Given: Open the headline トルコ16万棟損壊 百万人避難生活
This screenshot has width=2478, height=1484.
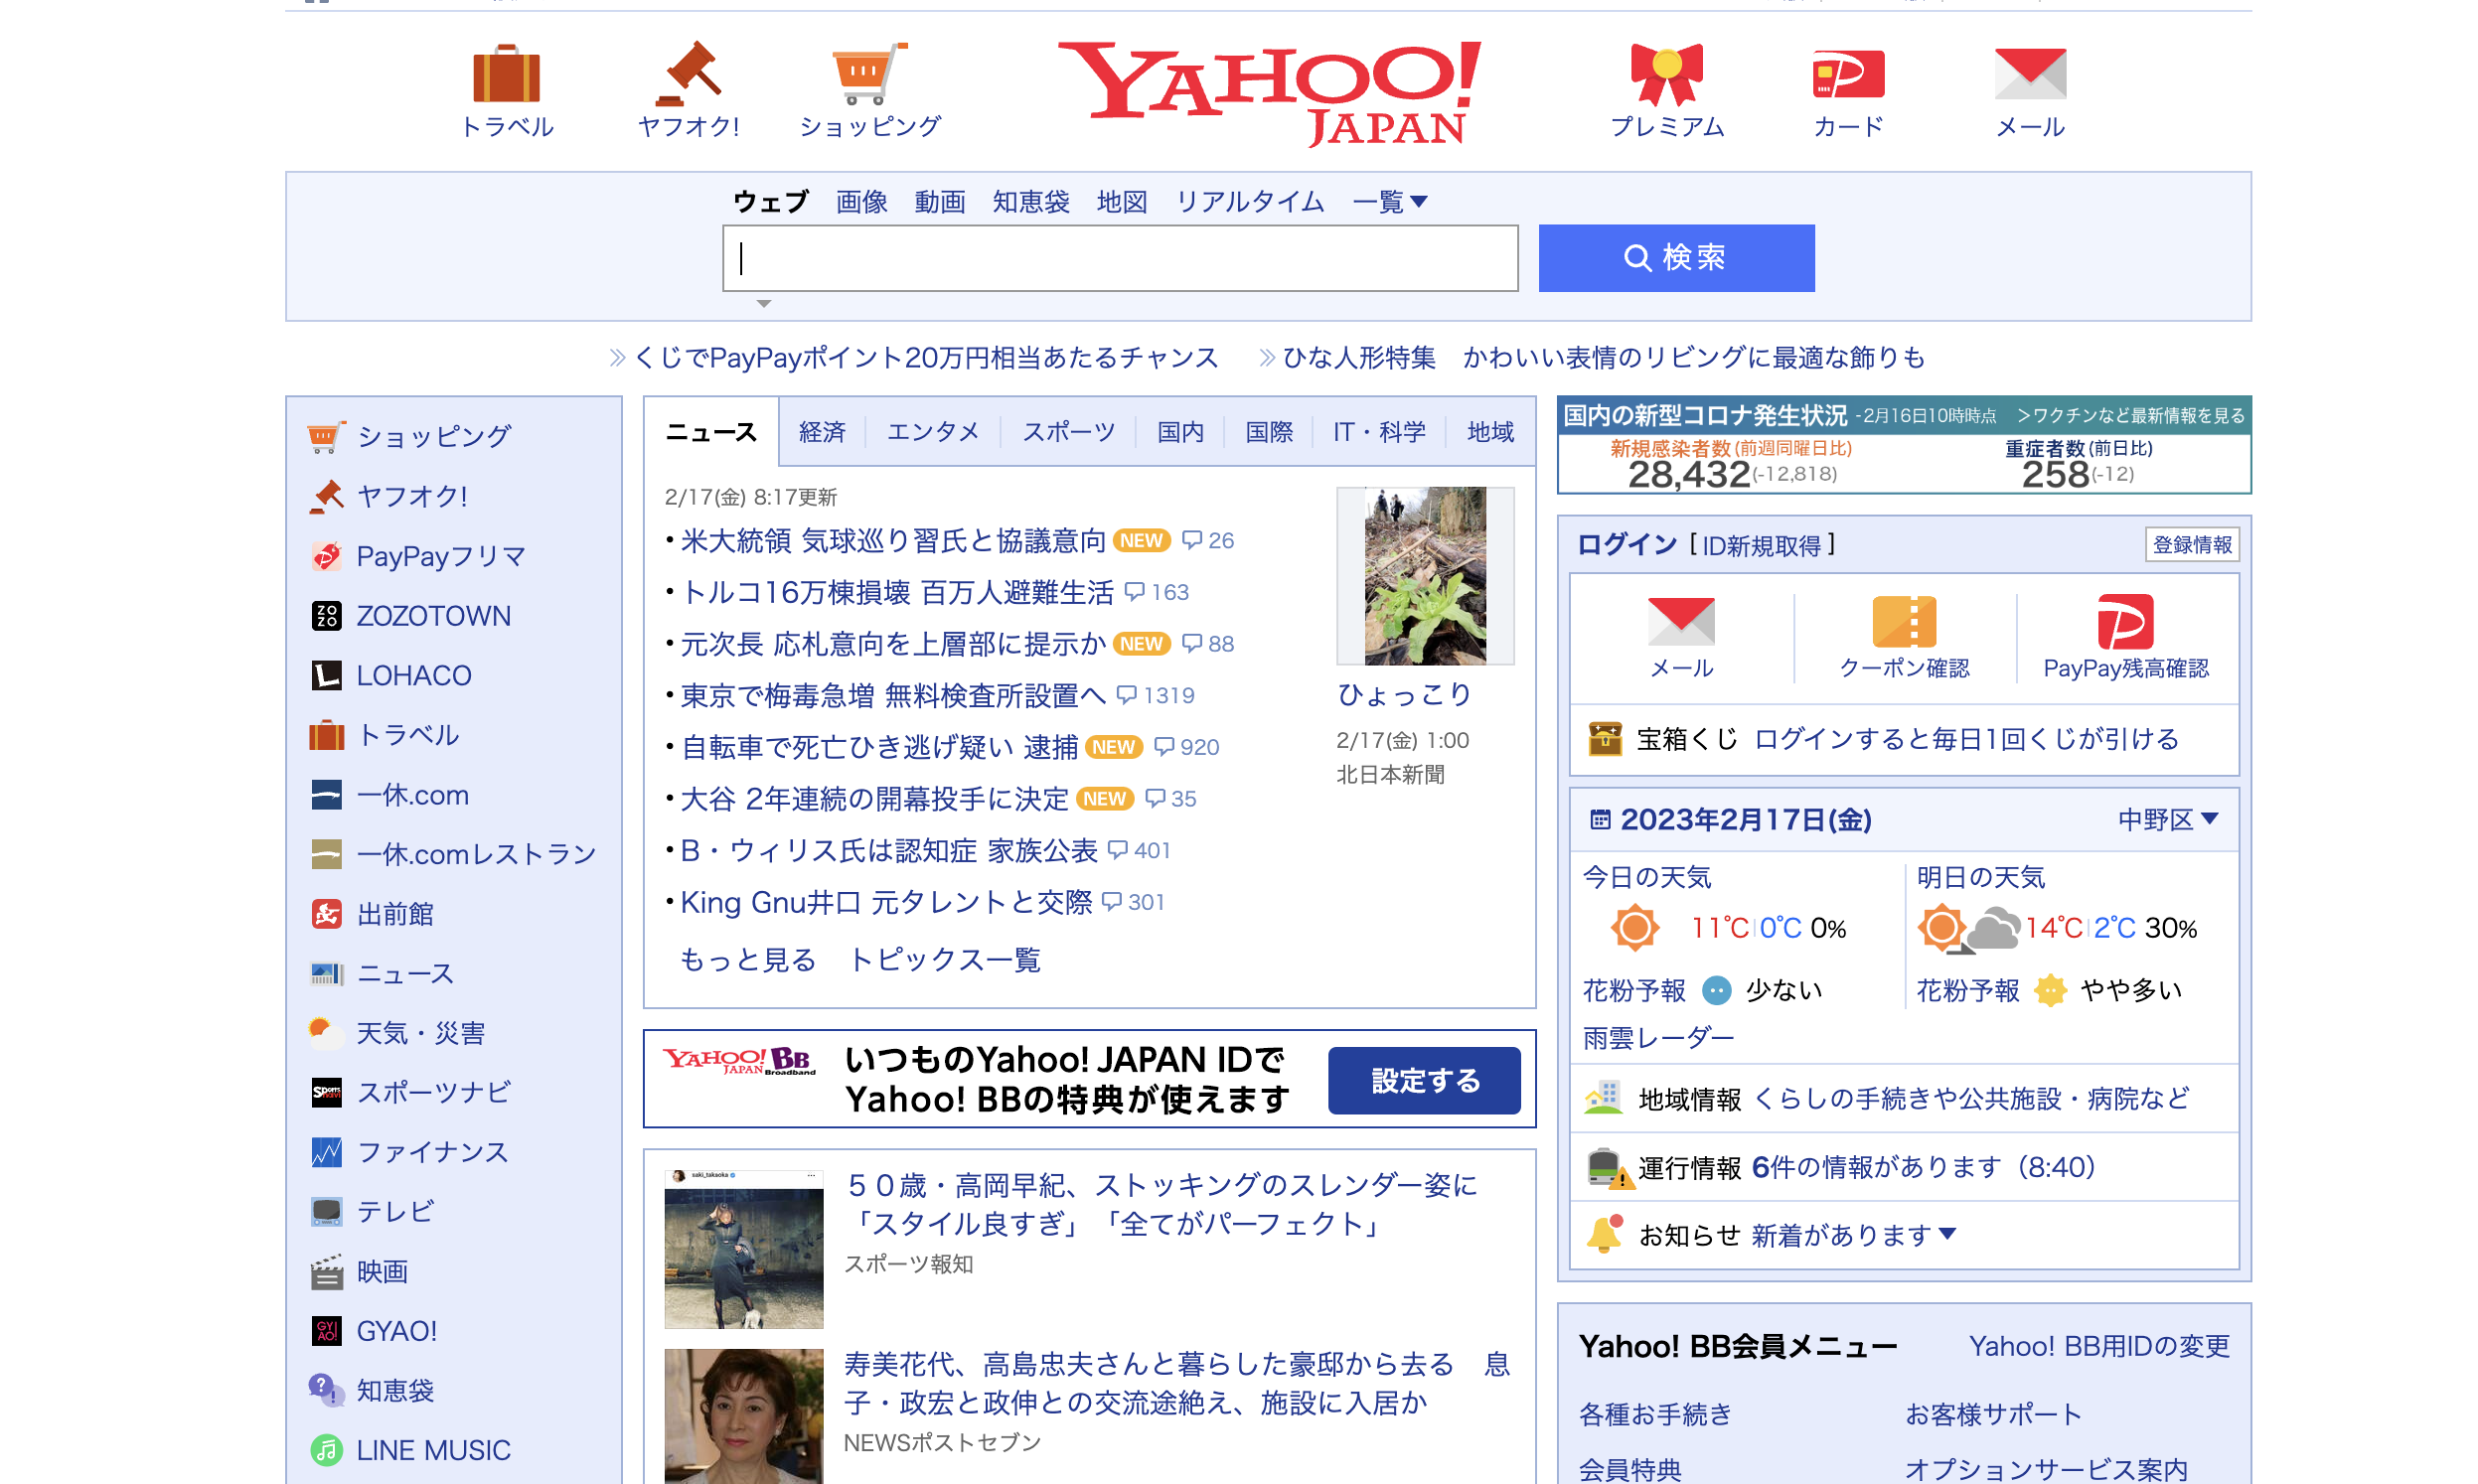Looking at the screenshot, I should click(x=897, y=593).
